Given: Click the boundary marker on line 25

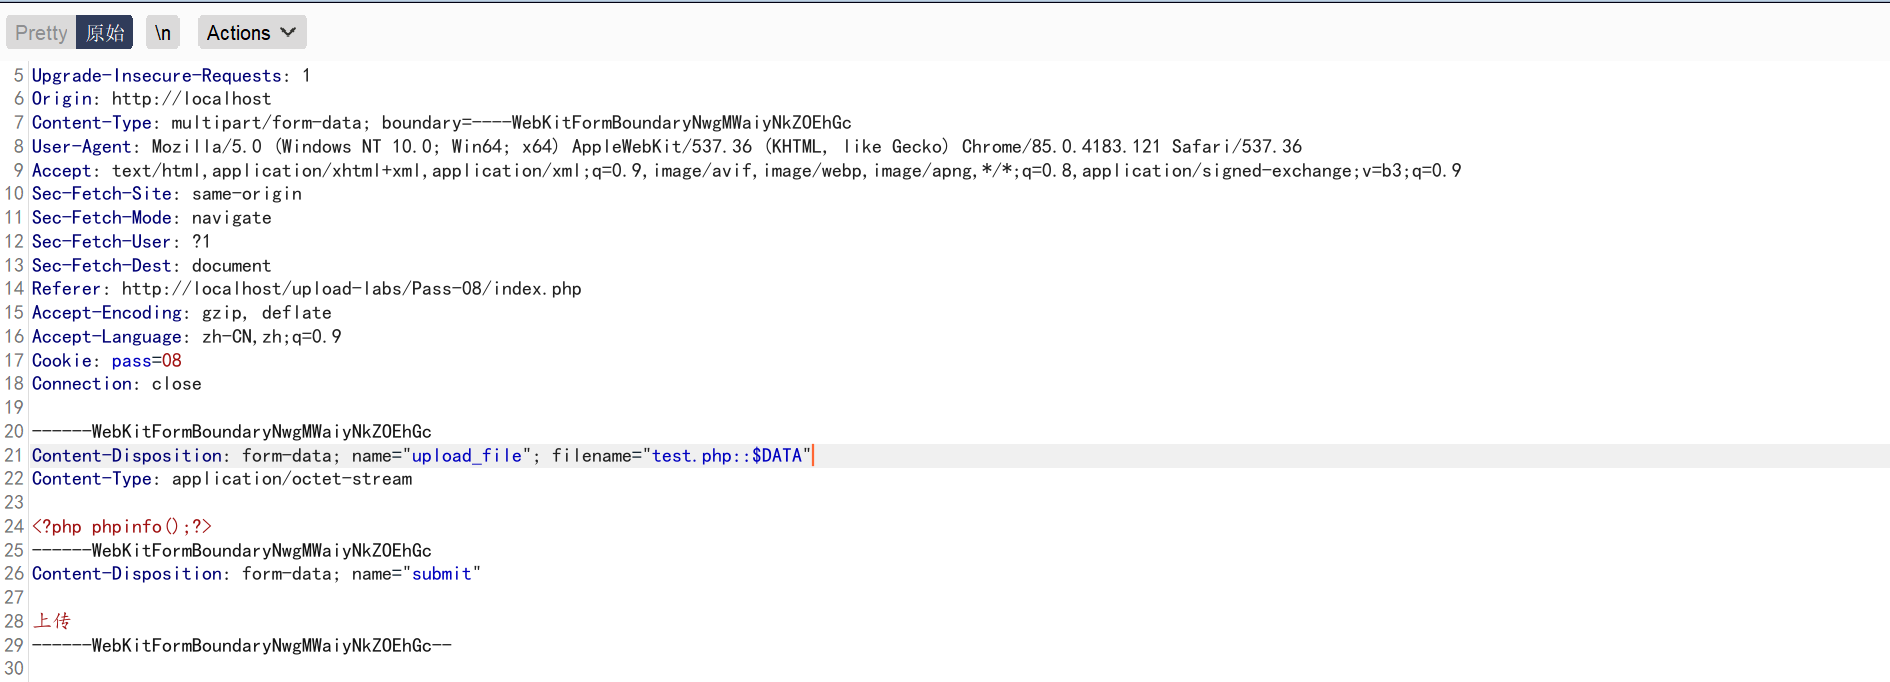Looking at the screenshot, I should click(231, 551).
